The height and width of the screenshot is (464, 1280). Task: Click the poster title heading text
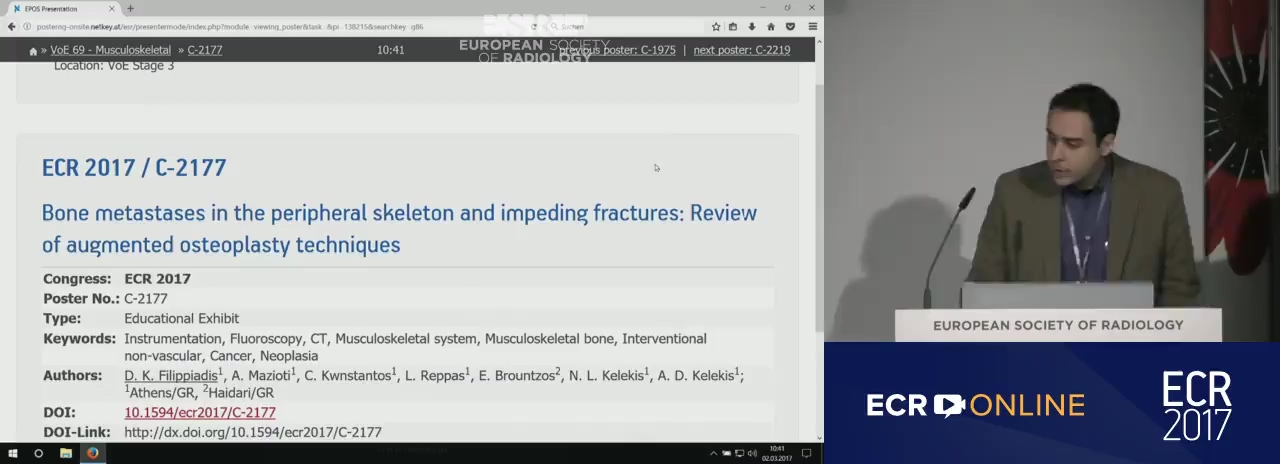[399, 228]
